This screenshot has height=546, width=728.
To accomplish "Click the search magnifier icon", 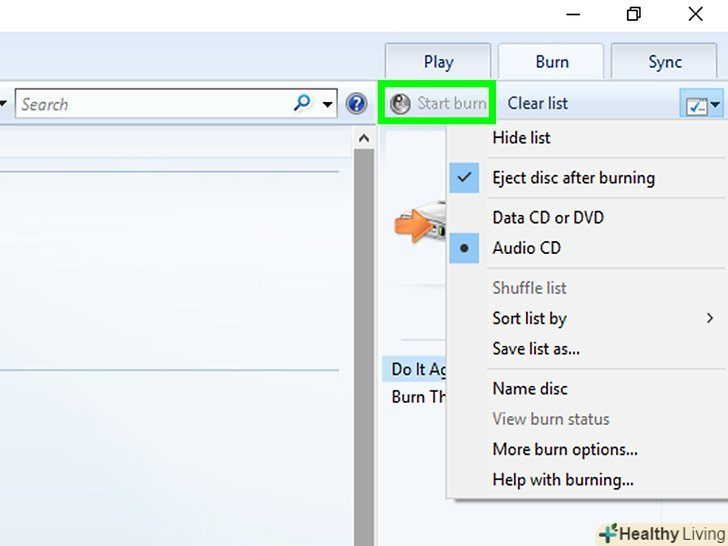I will pos(302,102).
